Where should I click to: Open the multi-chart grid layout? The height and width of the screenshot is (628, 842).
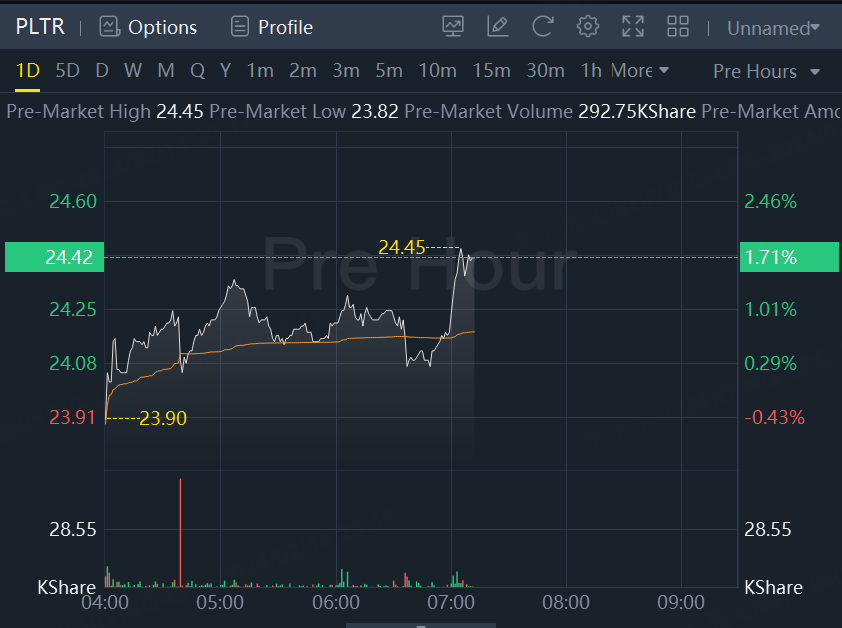click(x=678, y=27)
